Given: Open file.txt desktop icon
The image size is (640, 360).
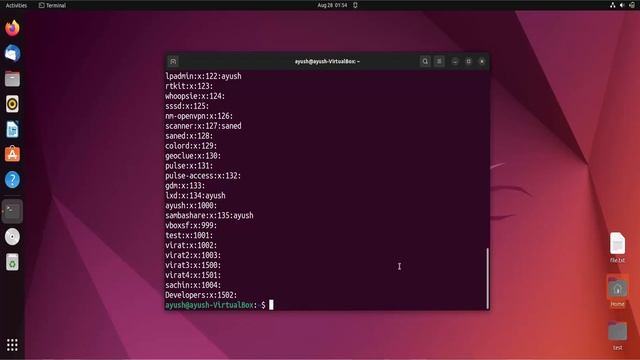Looking at the screenshot, I should (x=618, y=247).
